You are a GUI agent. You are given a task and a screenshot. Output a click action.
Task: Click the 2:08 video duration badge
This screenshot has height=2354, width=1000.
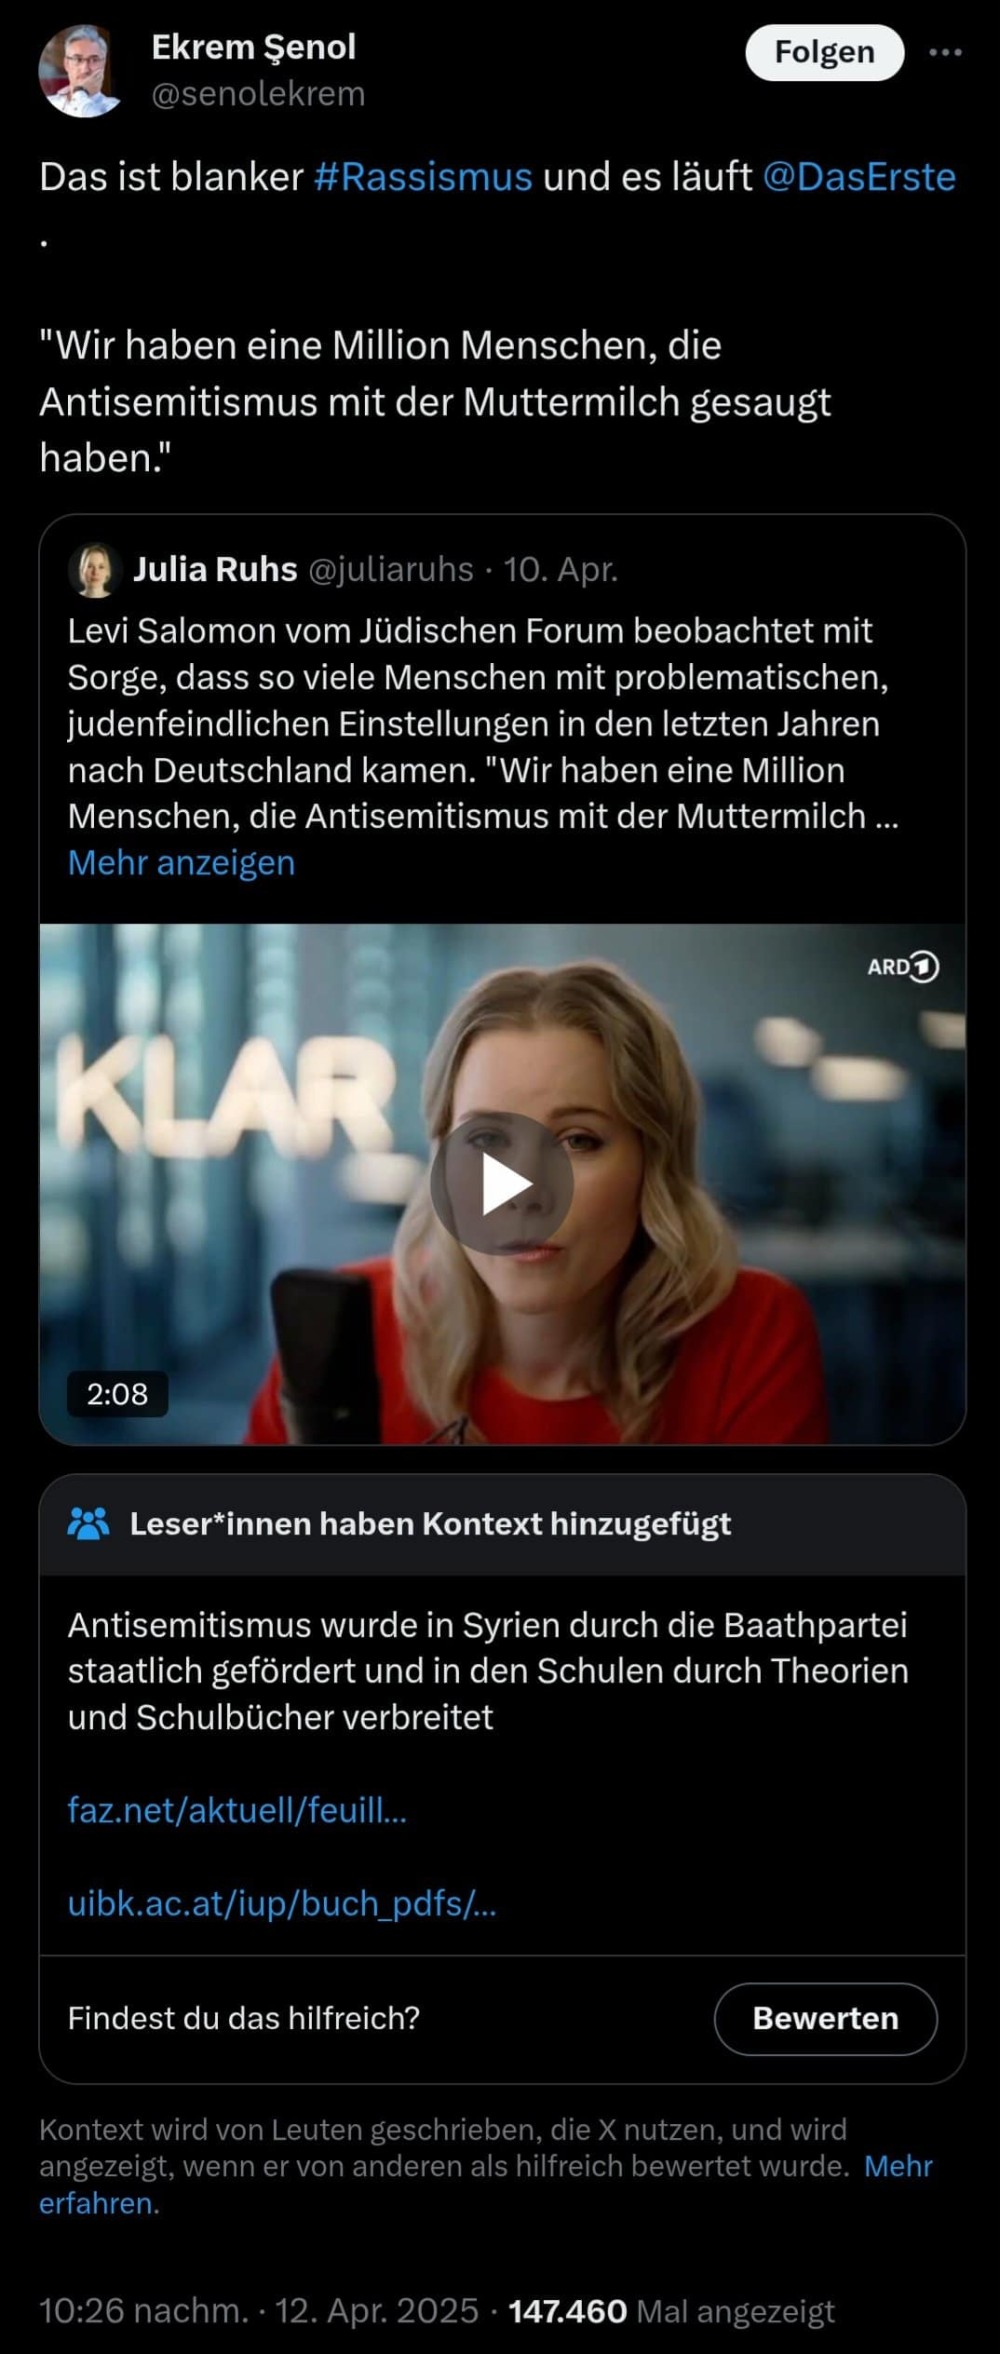pyautogui.click(x=117, y=1393)
